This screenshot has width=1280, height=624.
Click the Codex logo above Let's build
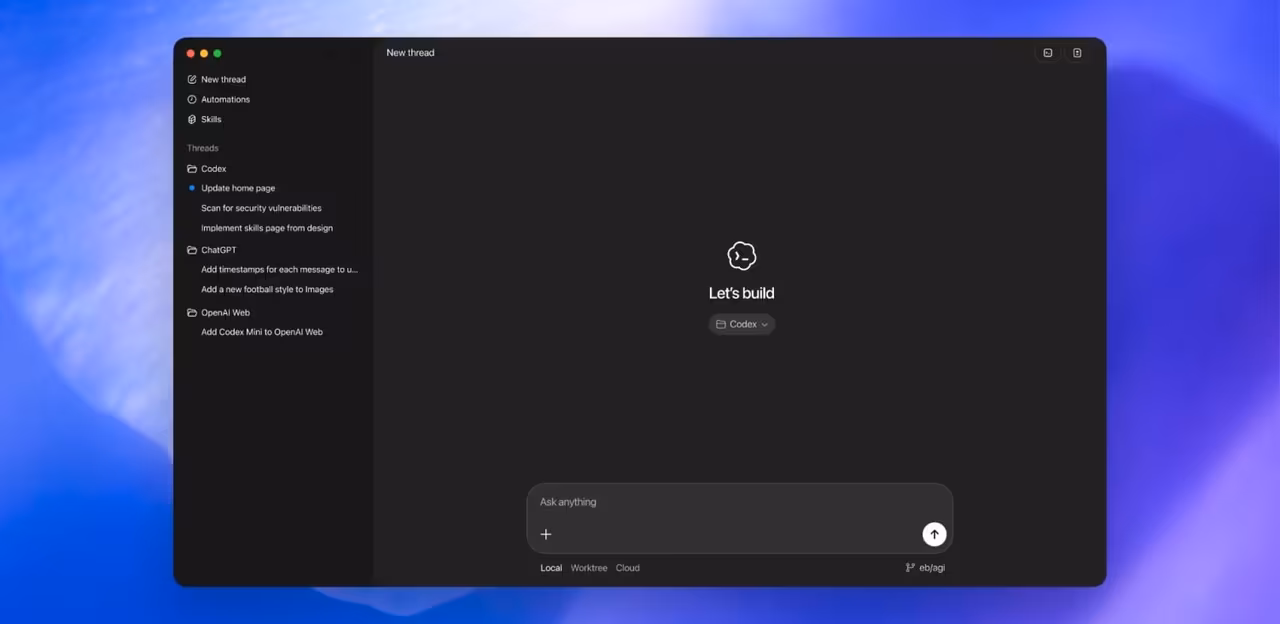pos(741,256)
